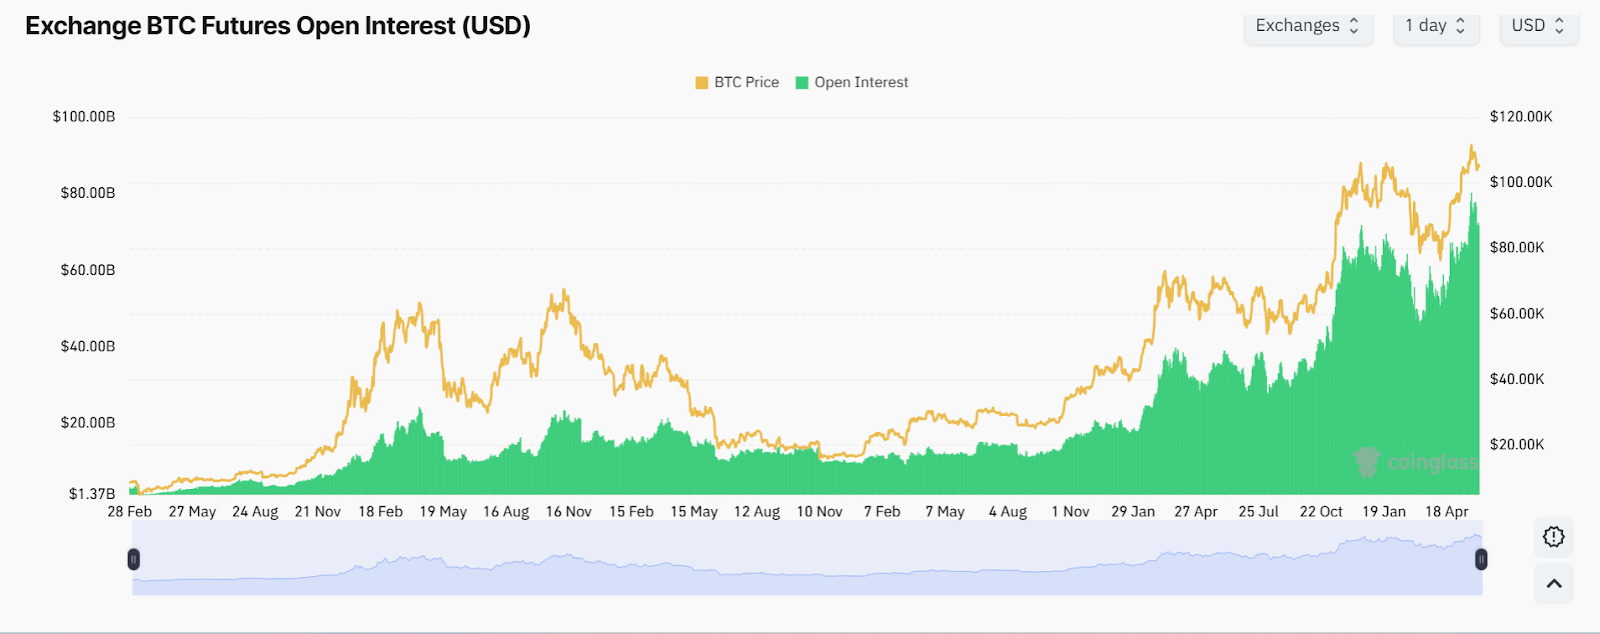Click the chart title Exchange BTC Futures Open Interest

click(x=278, y=26)
